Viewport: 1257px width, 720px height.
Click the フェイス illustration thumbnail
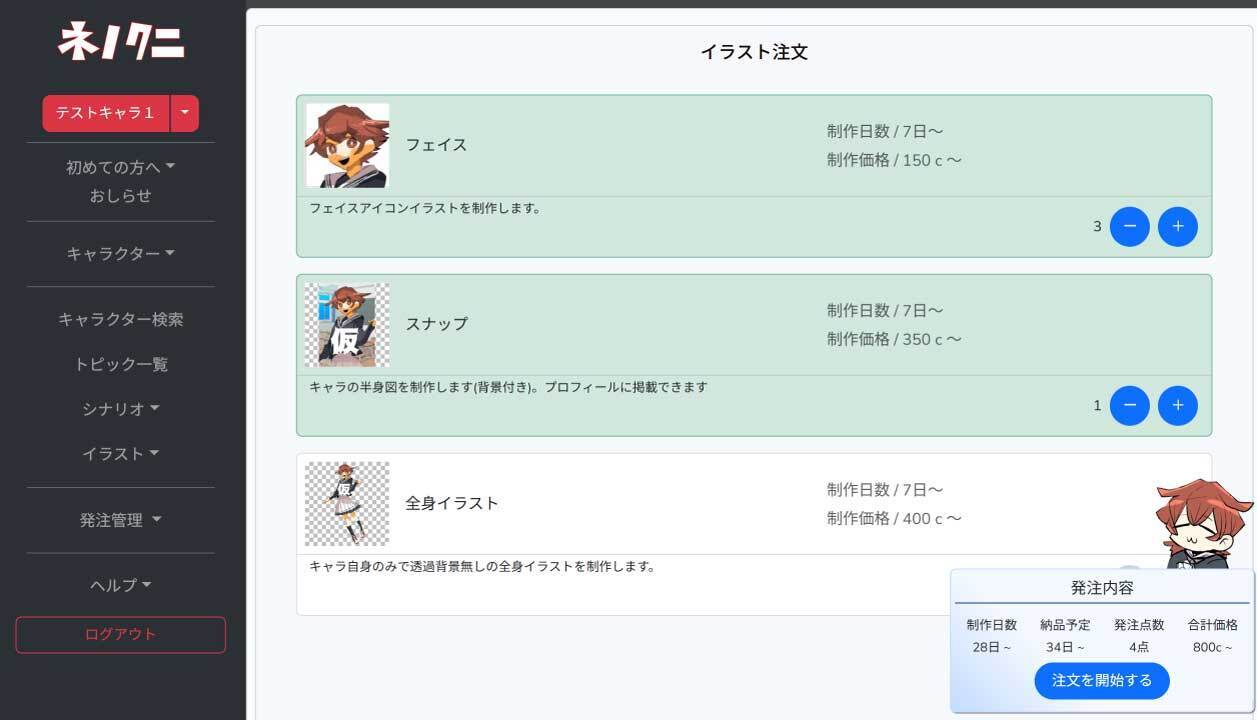(x=347, y=146)
